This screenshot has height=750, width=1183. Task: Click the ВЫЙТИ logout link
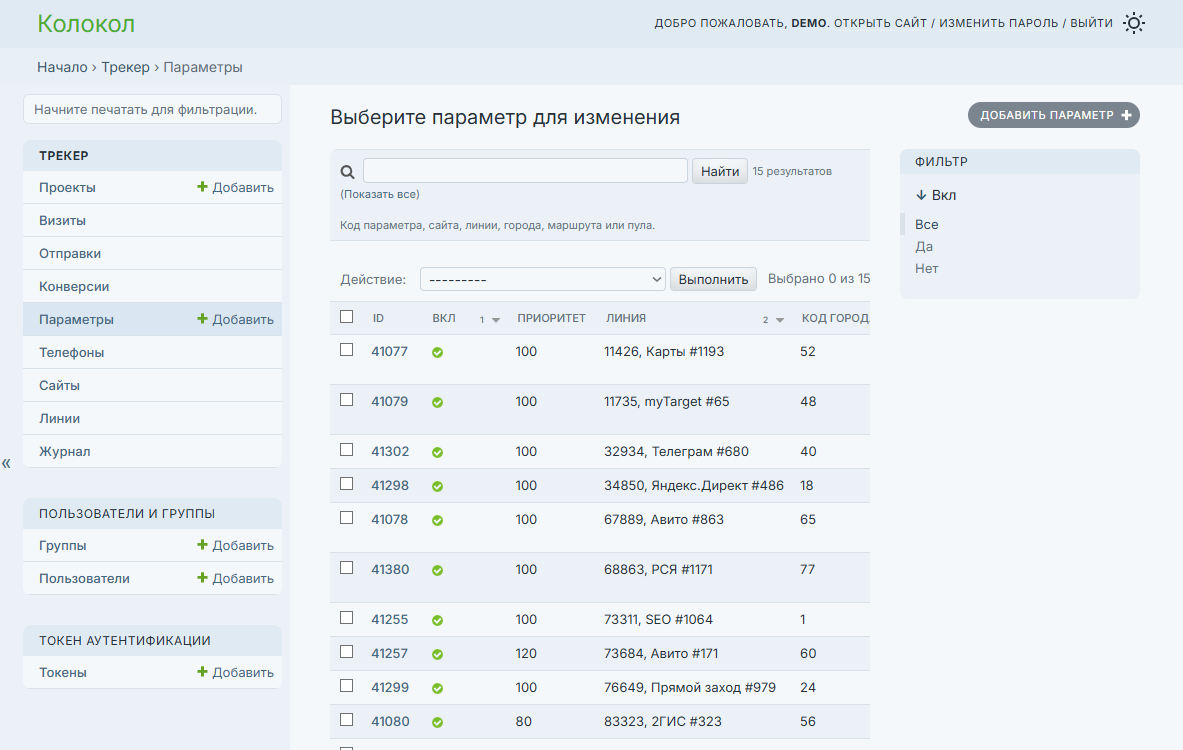click(x=1091, y=23)
